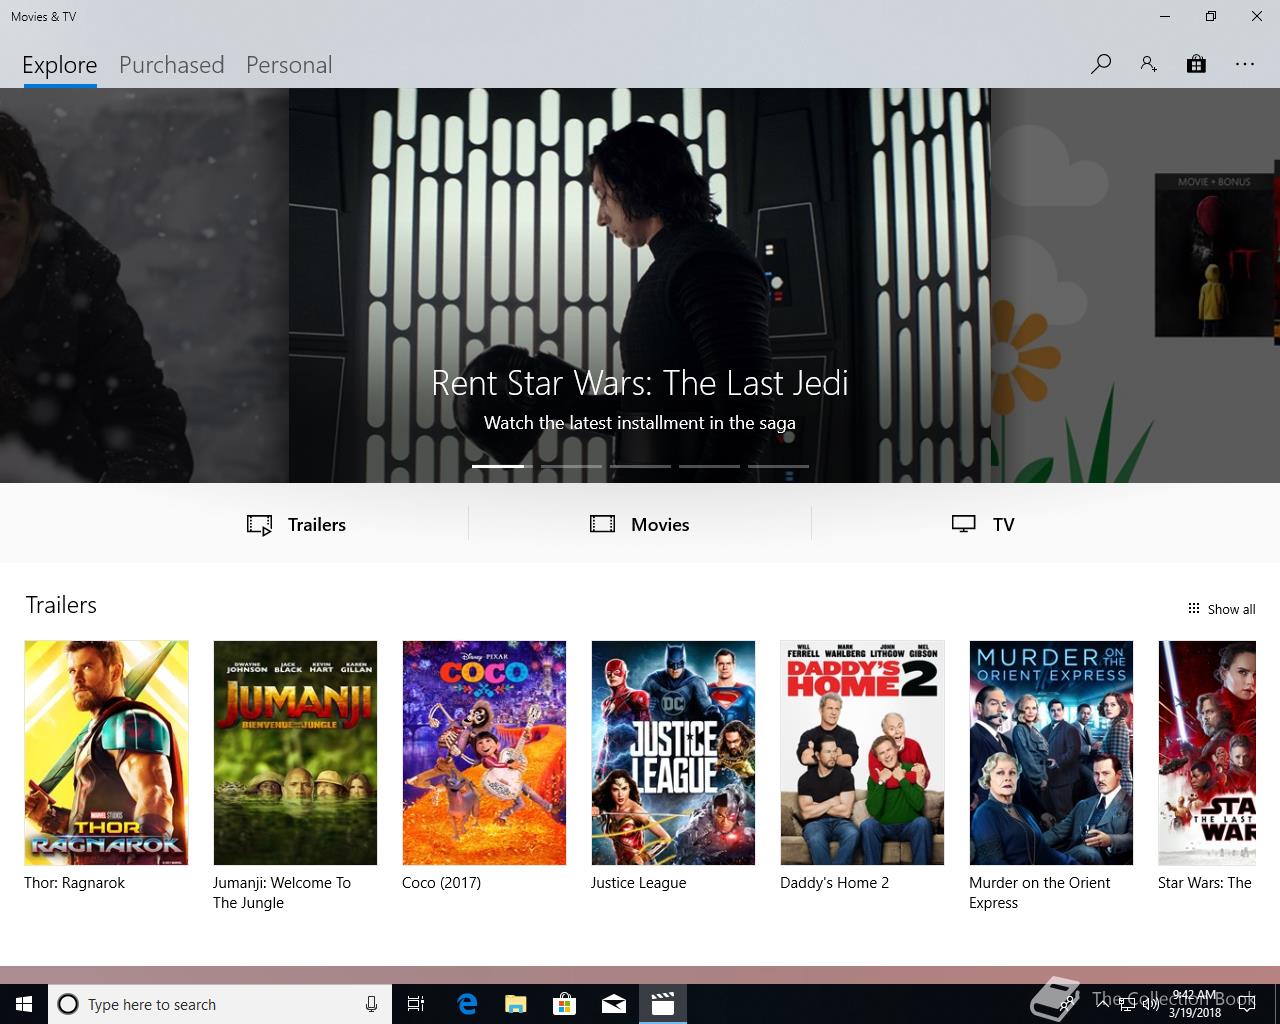Open File Explorer from the taskbar
The width and height of the screenshot is (1280, 1024).
coord(516,1004)
